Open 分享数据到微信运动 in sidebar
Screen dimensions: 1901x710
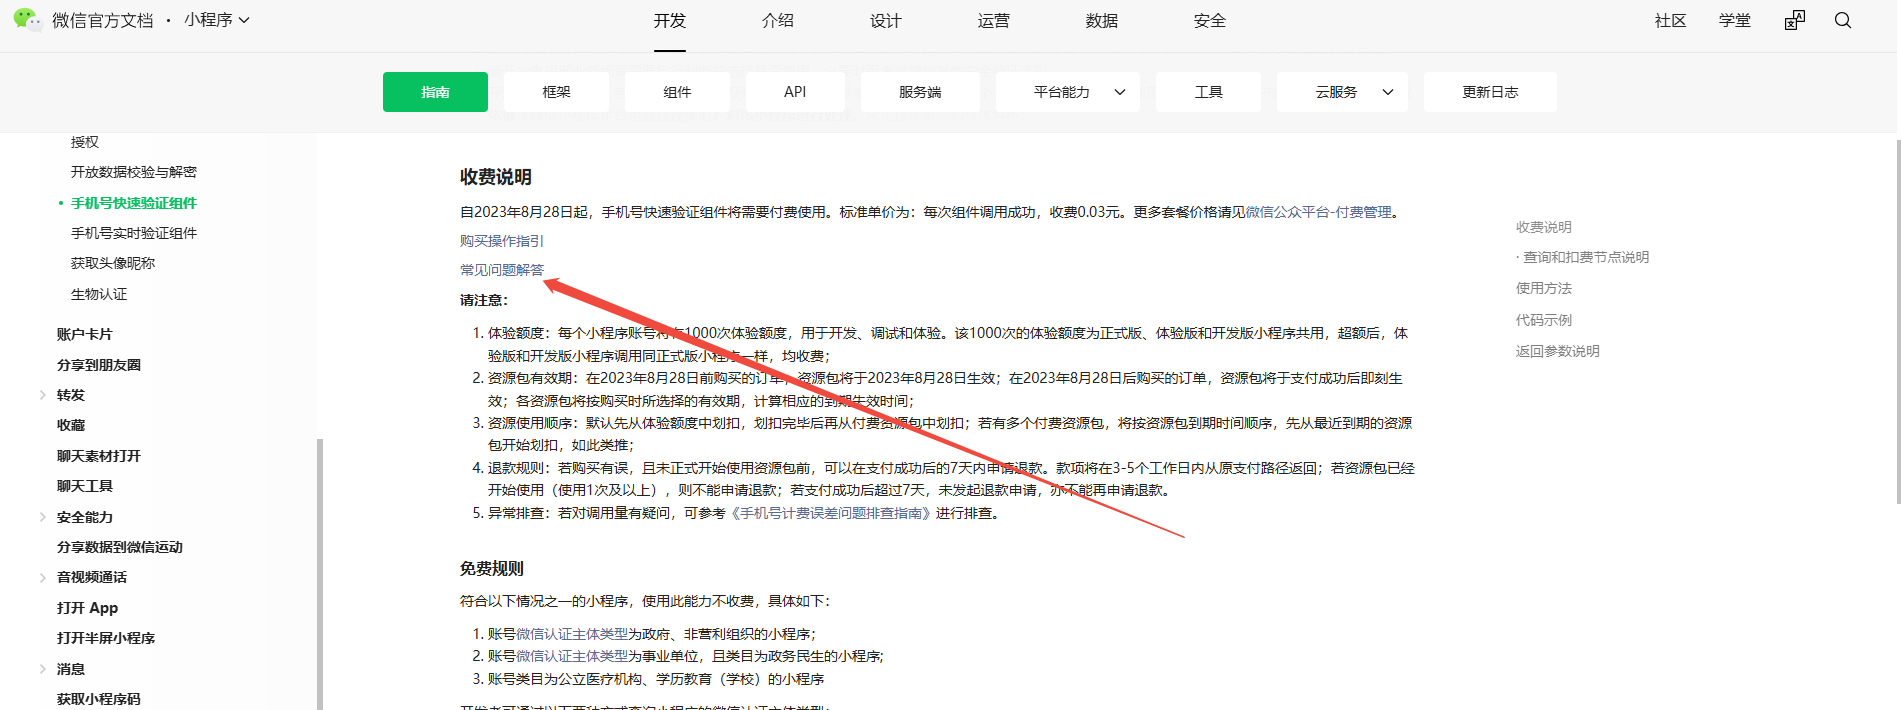(120, 547)
